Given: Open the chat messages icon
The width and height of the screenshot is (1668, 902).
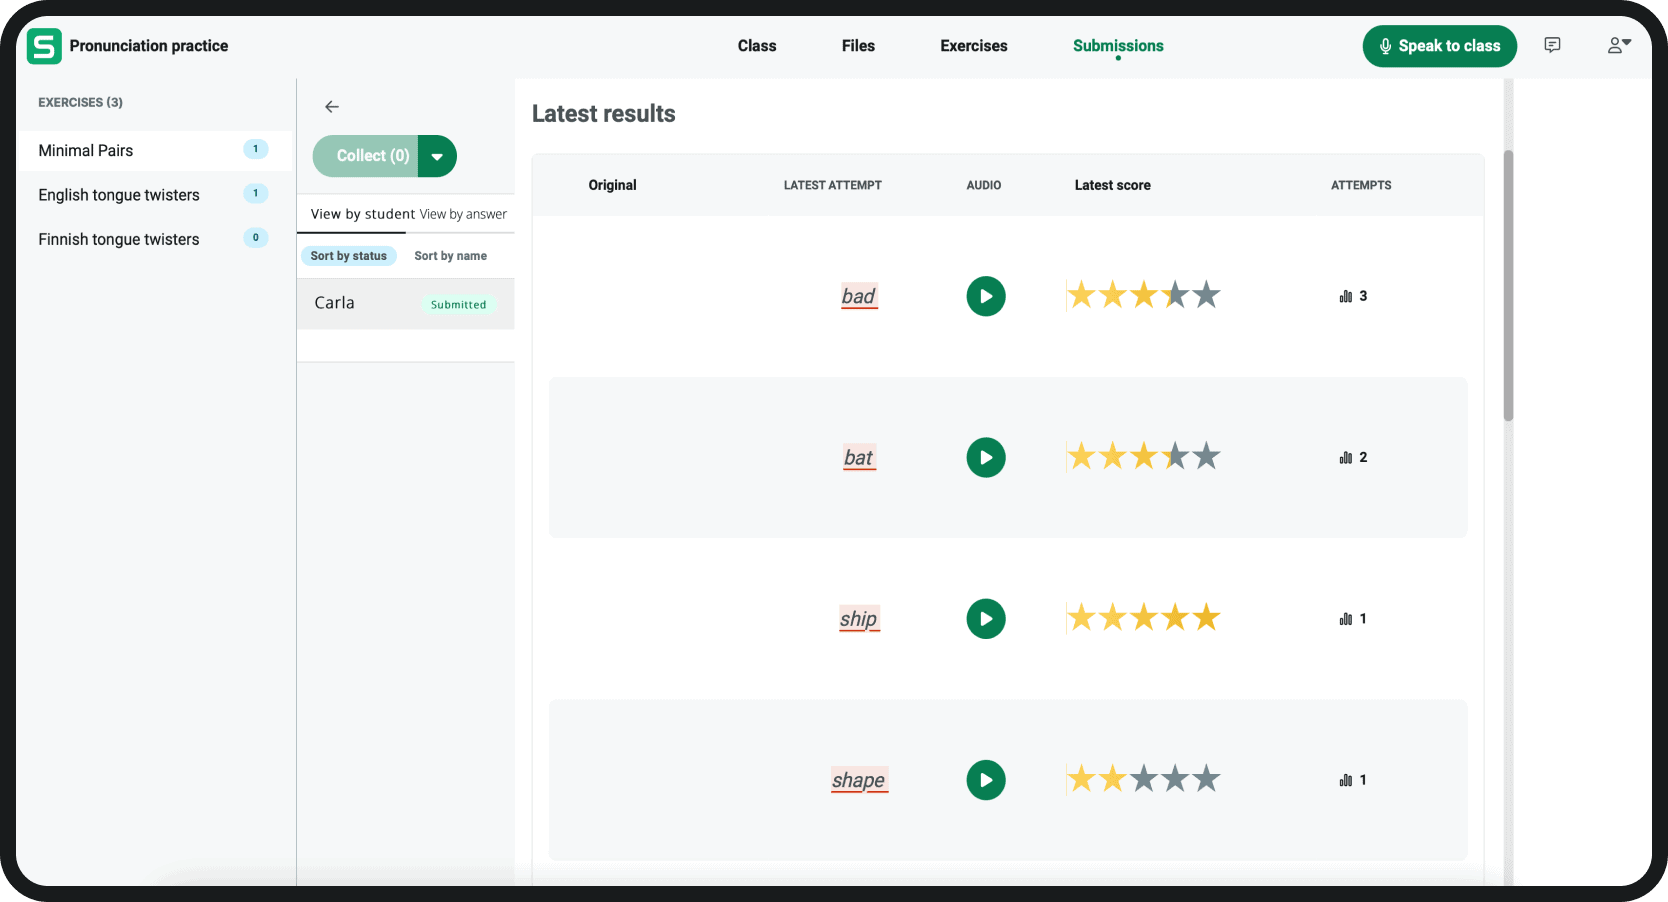Looking at the screenshot, I should point(1552,46).
